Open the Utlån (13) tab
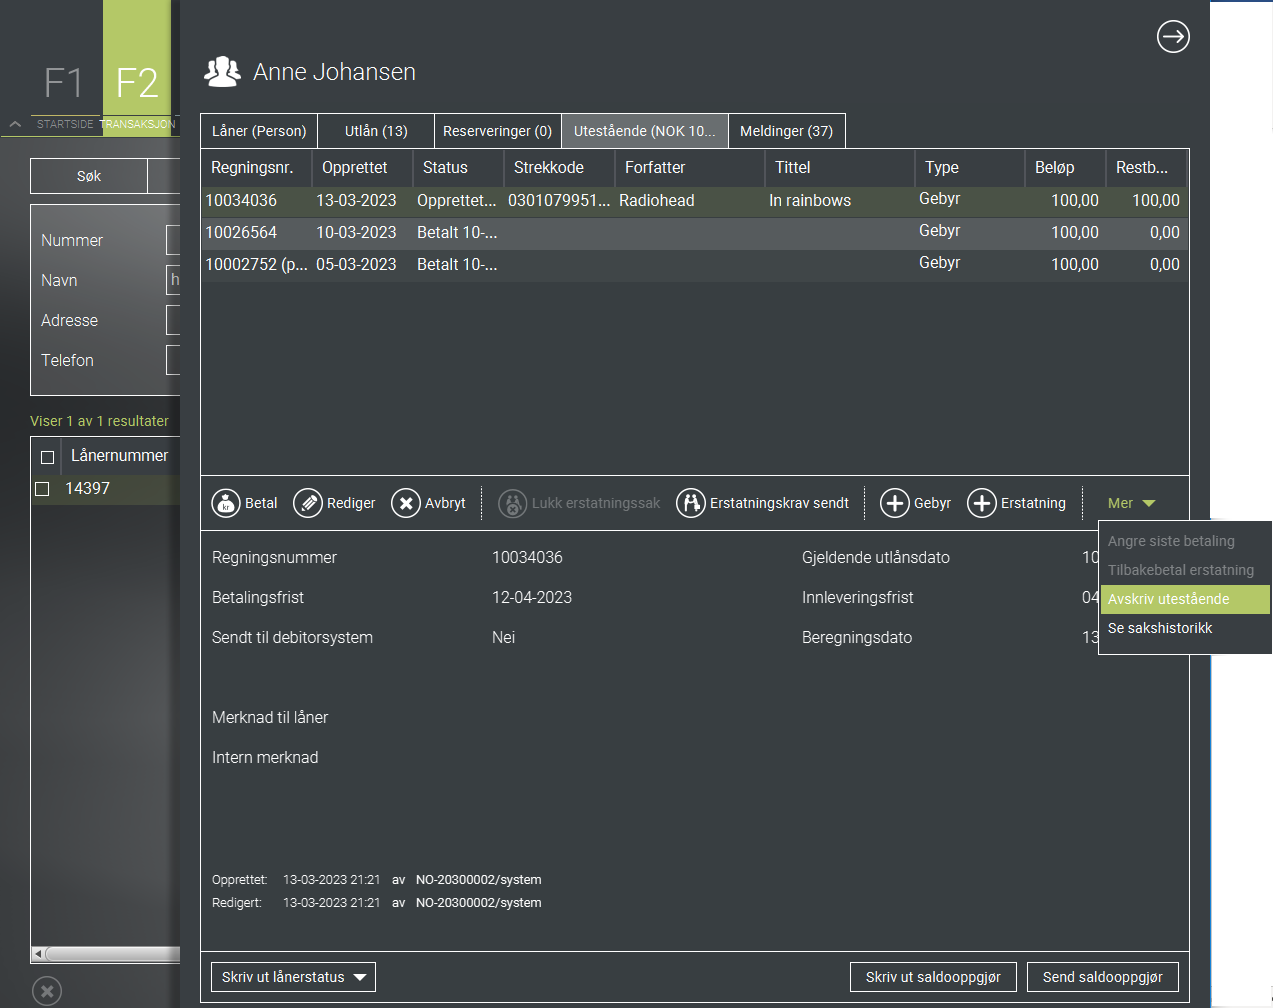The width and height of the screenshot is (1273, 1008). tap(376, 131)
